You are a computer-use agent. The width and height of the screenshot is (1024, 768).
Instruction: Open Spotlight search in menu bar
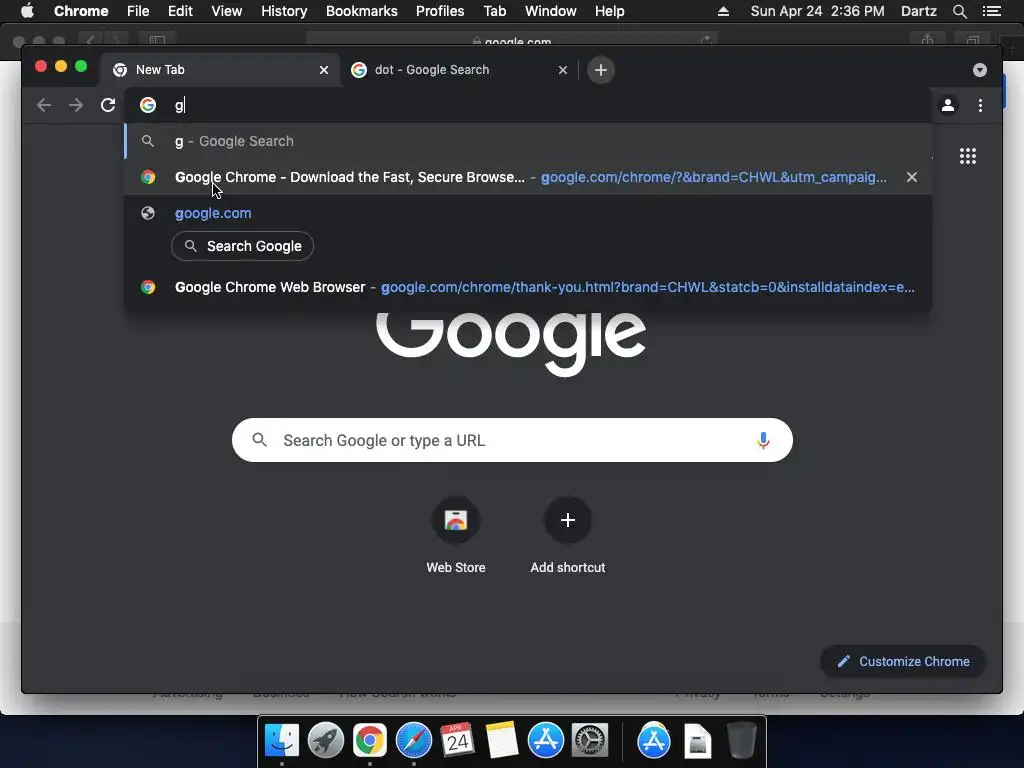[959, 11]
